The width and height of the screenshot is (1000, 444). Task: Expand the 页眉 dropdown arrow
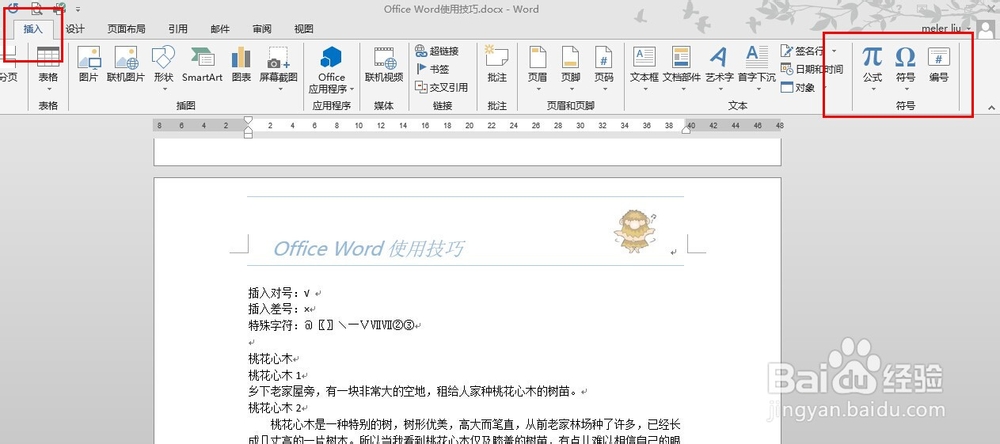click(x=538, y=89)
